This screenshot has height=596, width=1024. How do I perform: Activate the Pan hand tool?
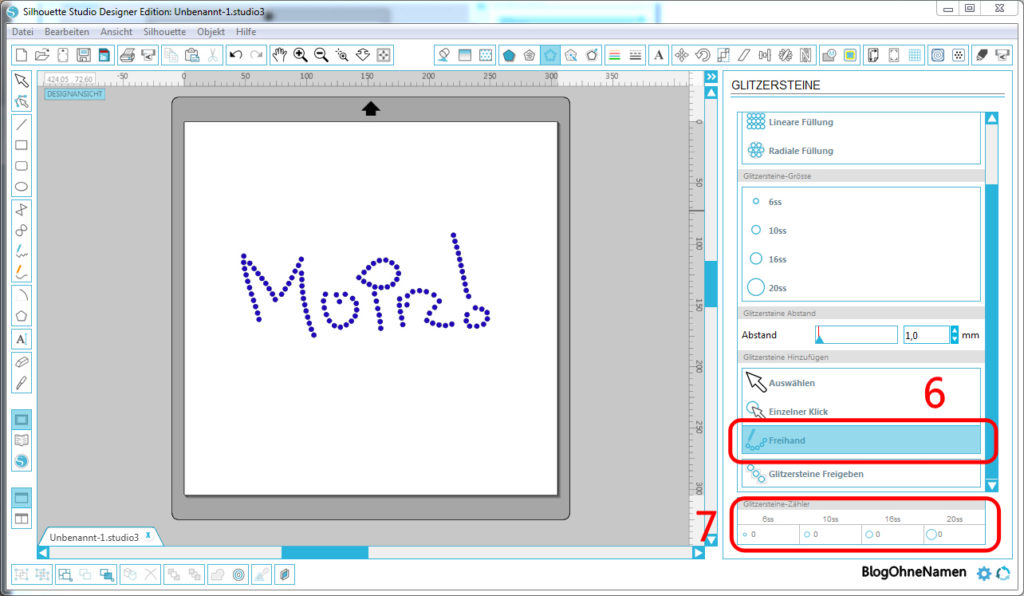tap(279, 55)
